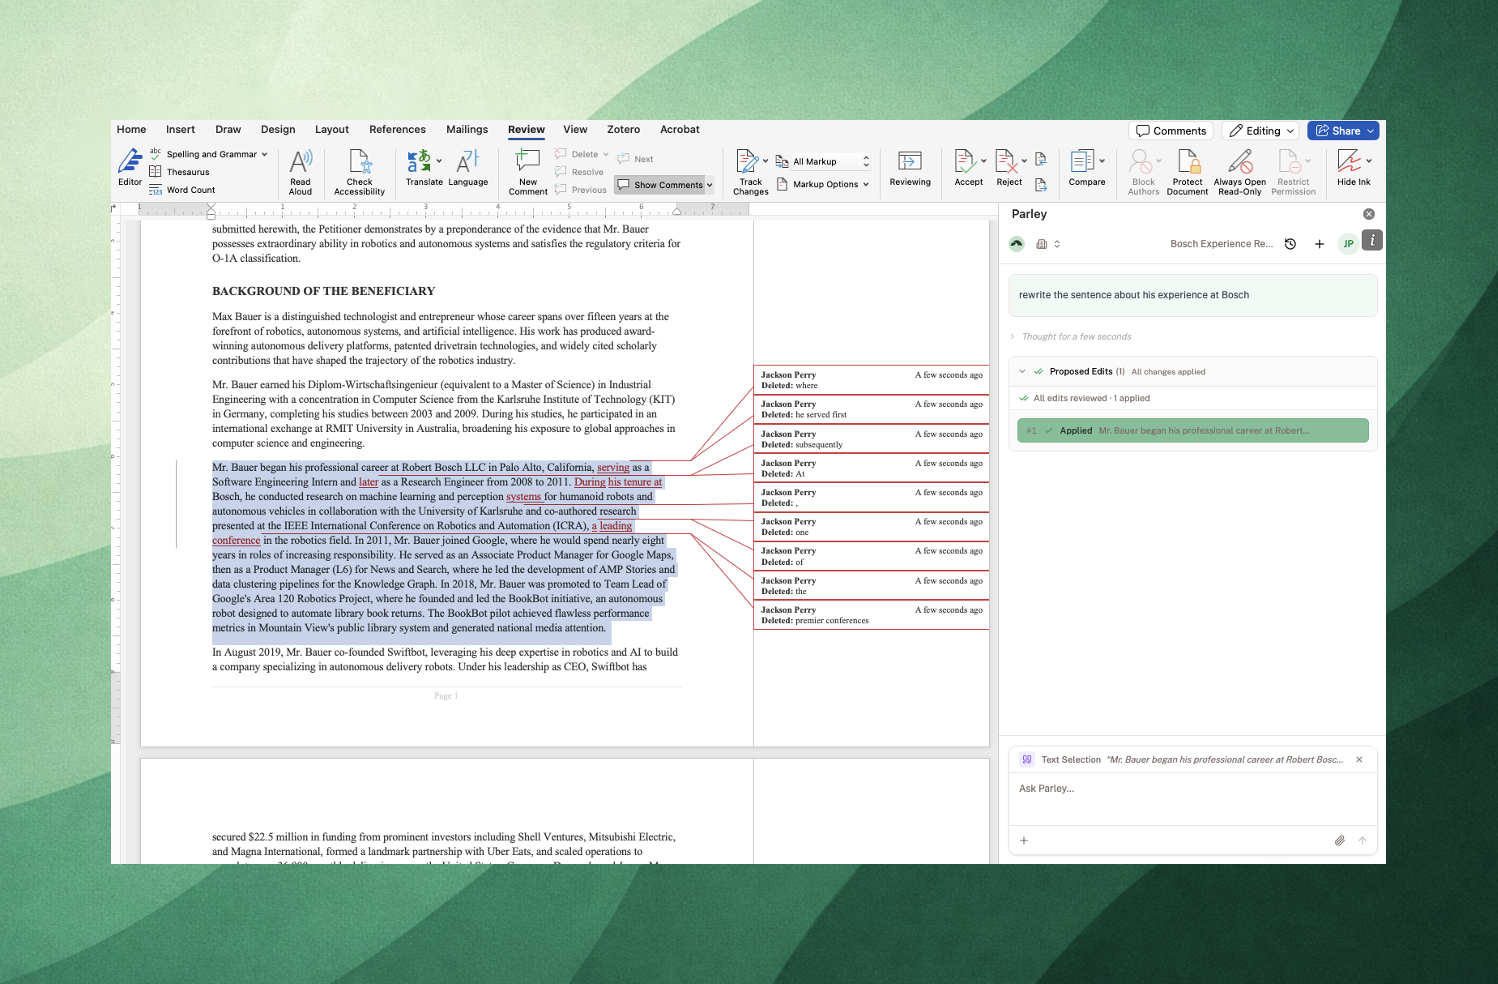Click 'All edits reviewed · 1 applied' text

point(1091,399)
